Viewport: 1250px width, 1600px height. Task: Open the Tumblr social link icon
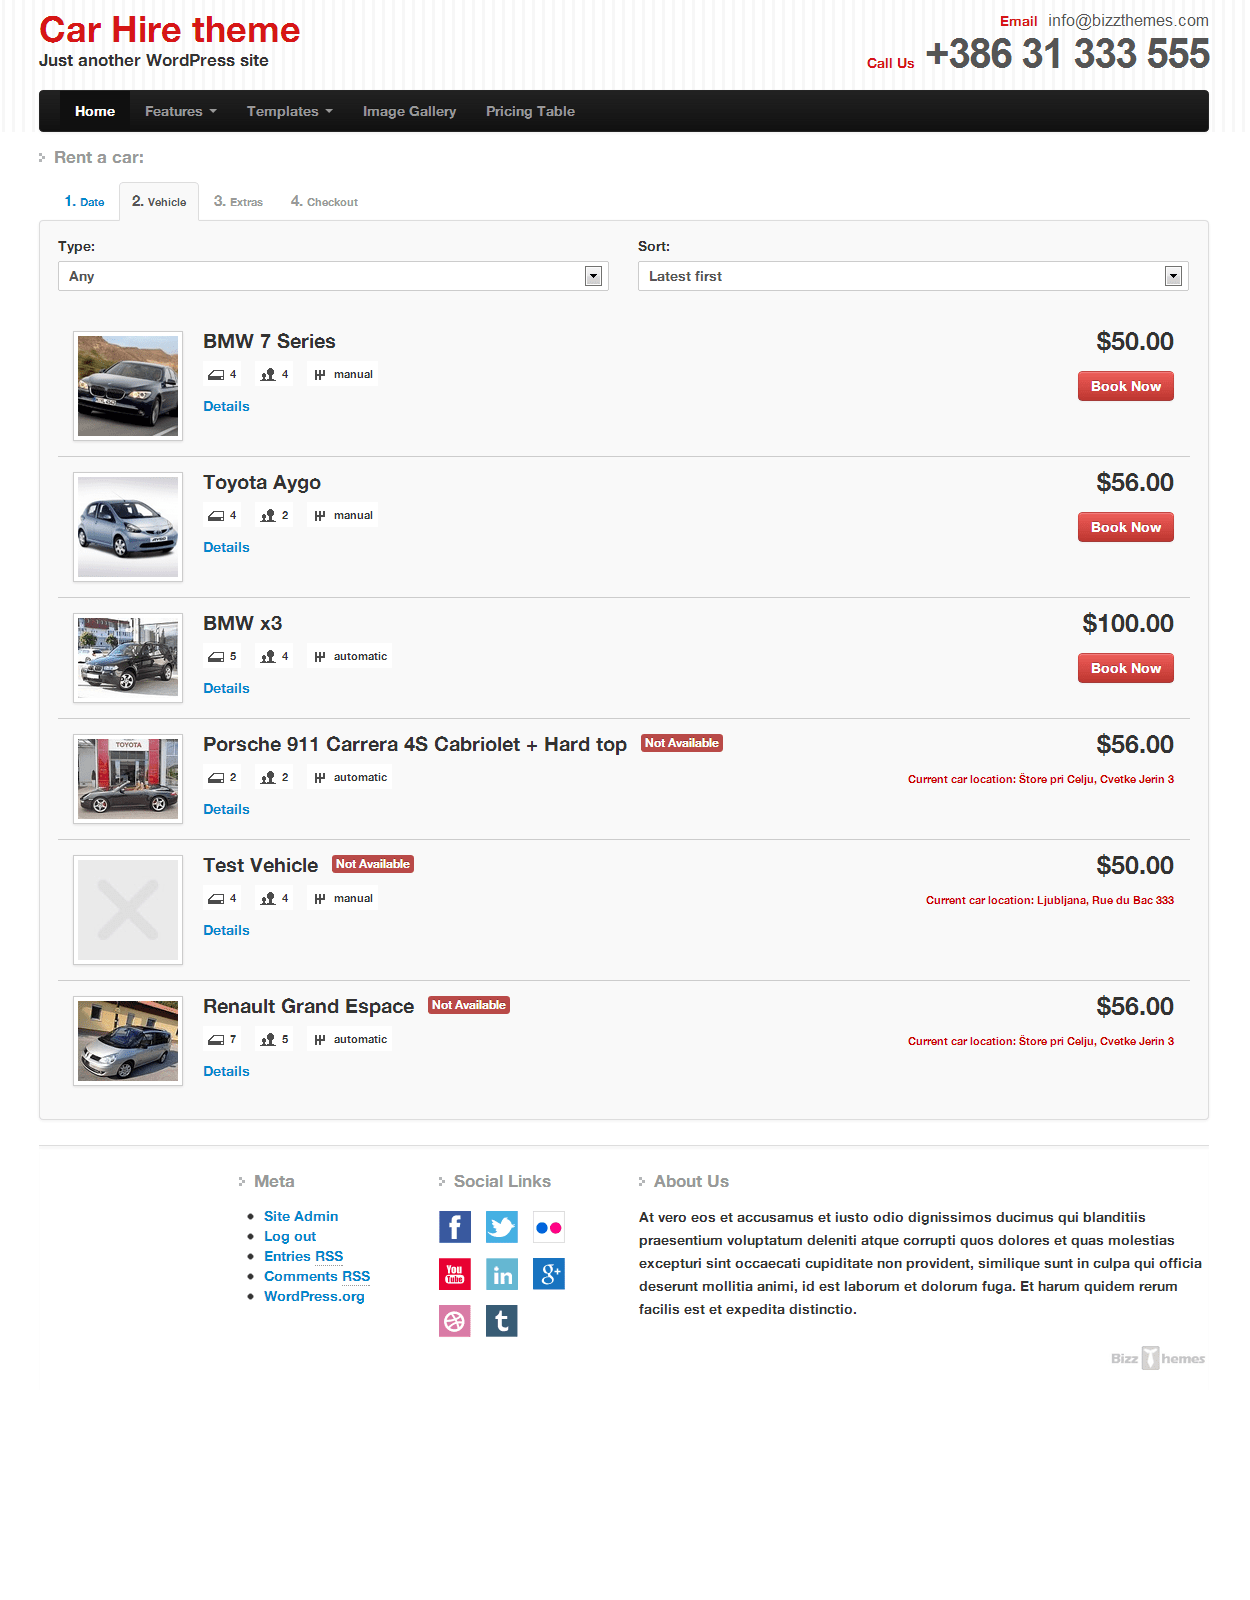click(x=502, y=1321)
